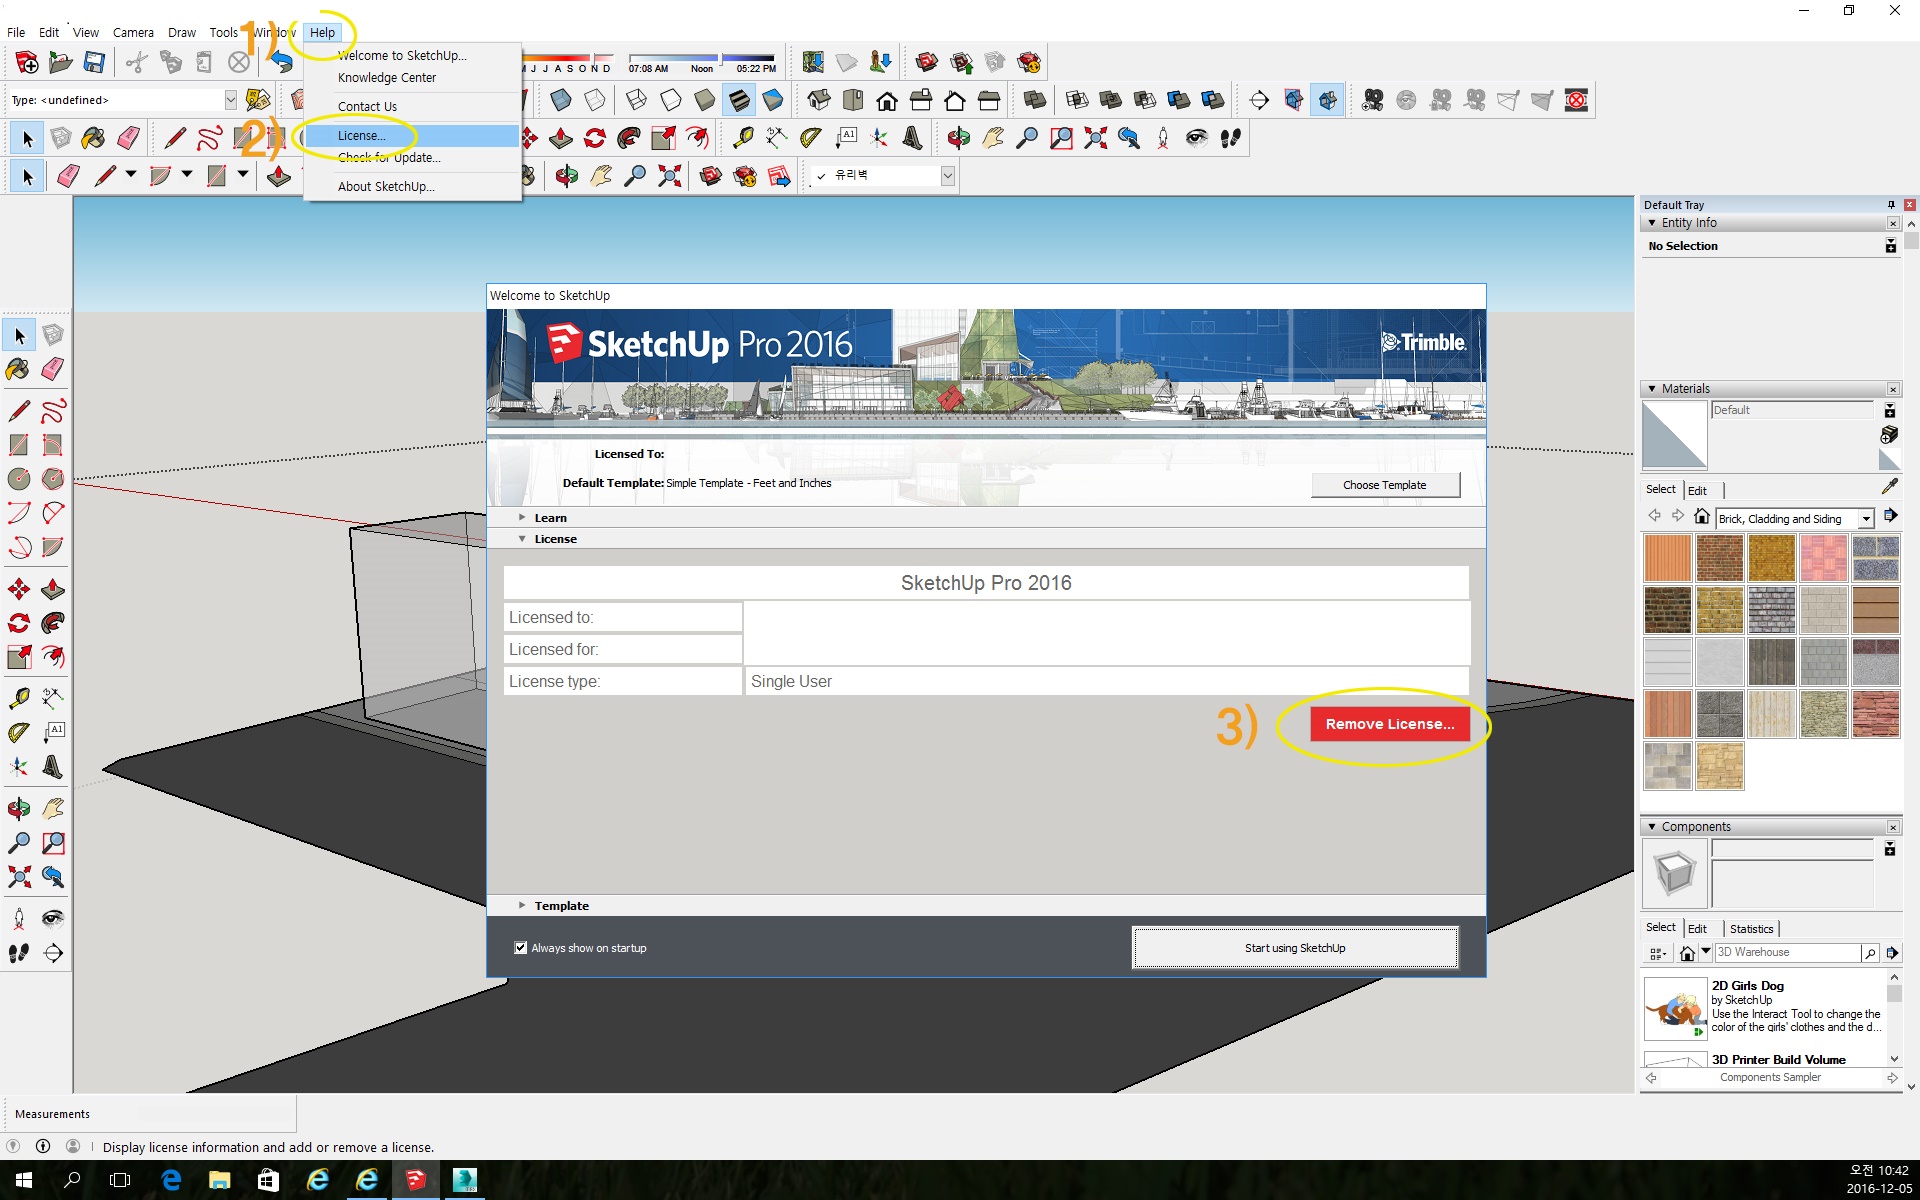Viewport: 1920px width, 1200px height.
Task: Click the 2D Girls Dog component thumbnail
Action: tap(1675, 1009)
